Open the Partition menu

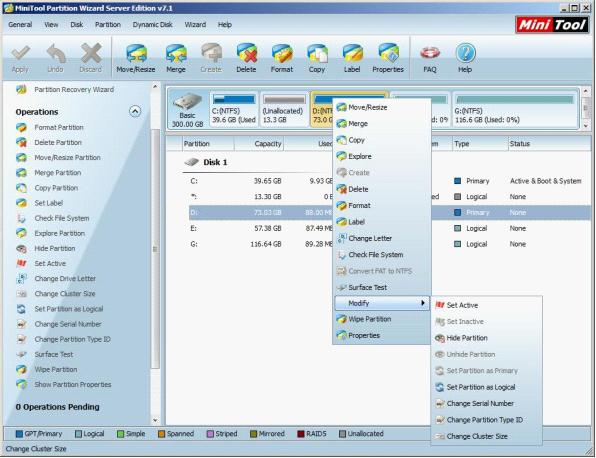pyautogui.click(x=108, y=25)
